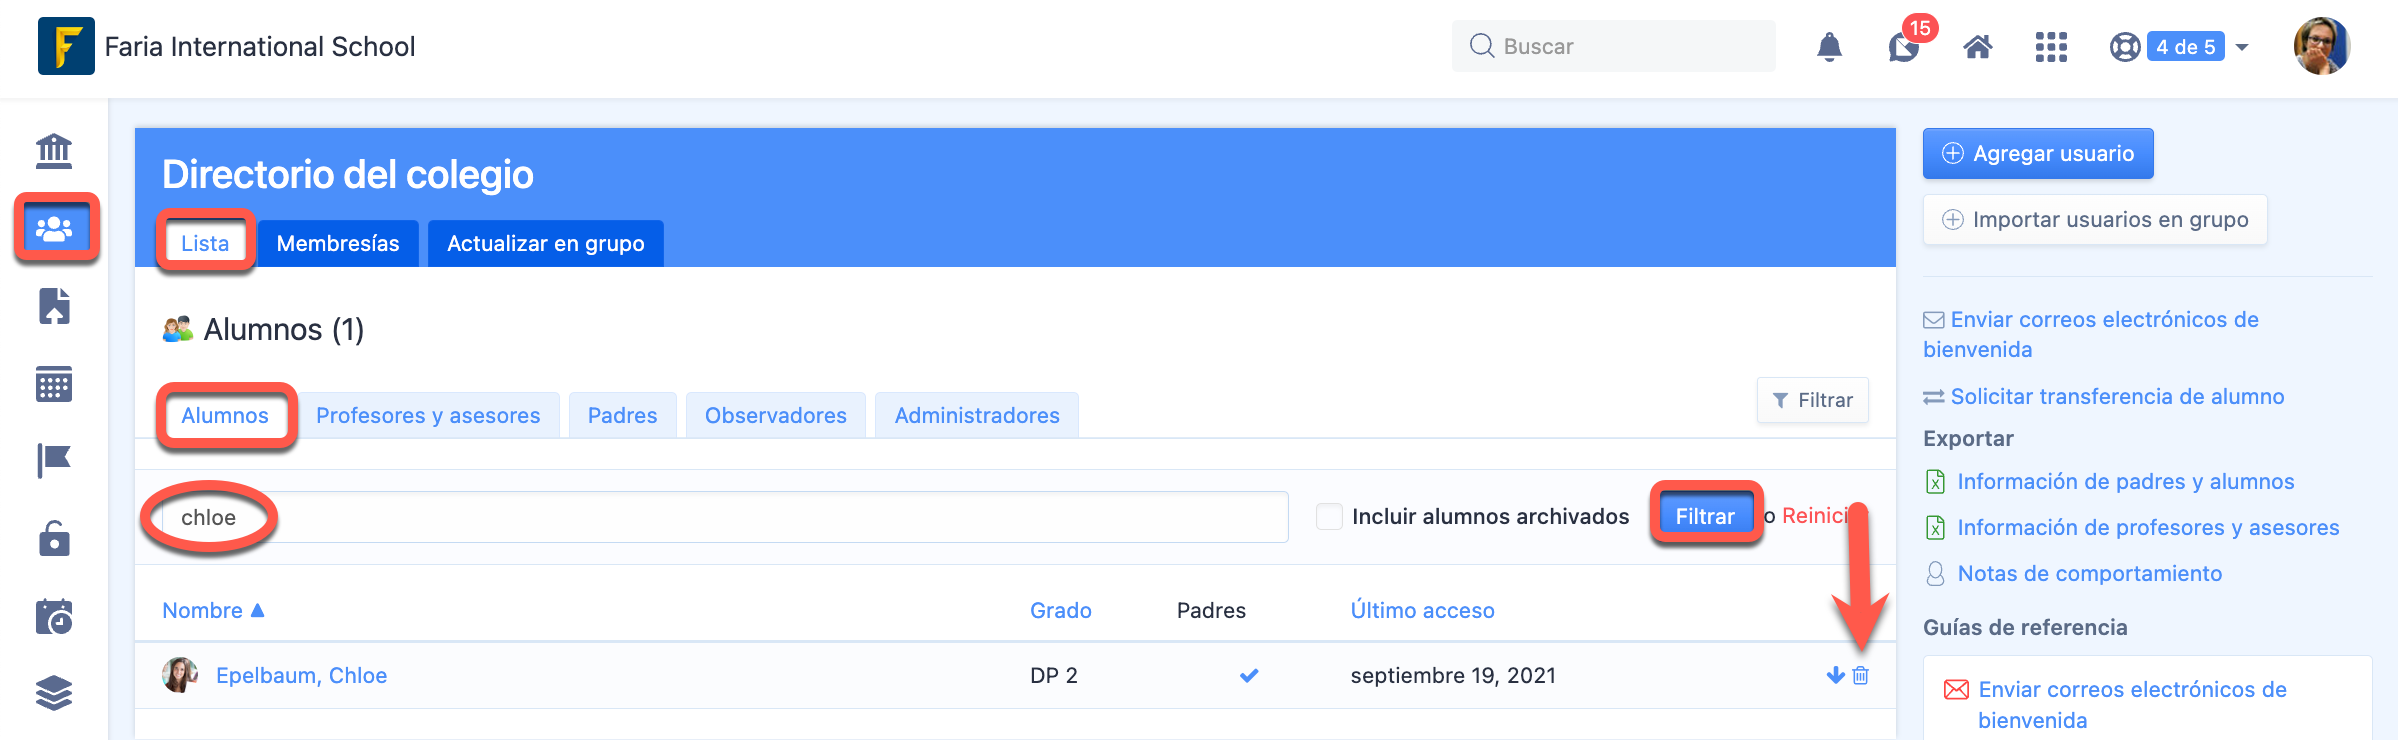
Task: Click Agregar usuario button
Action: (x=2037, y=154)
